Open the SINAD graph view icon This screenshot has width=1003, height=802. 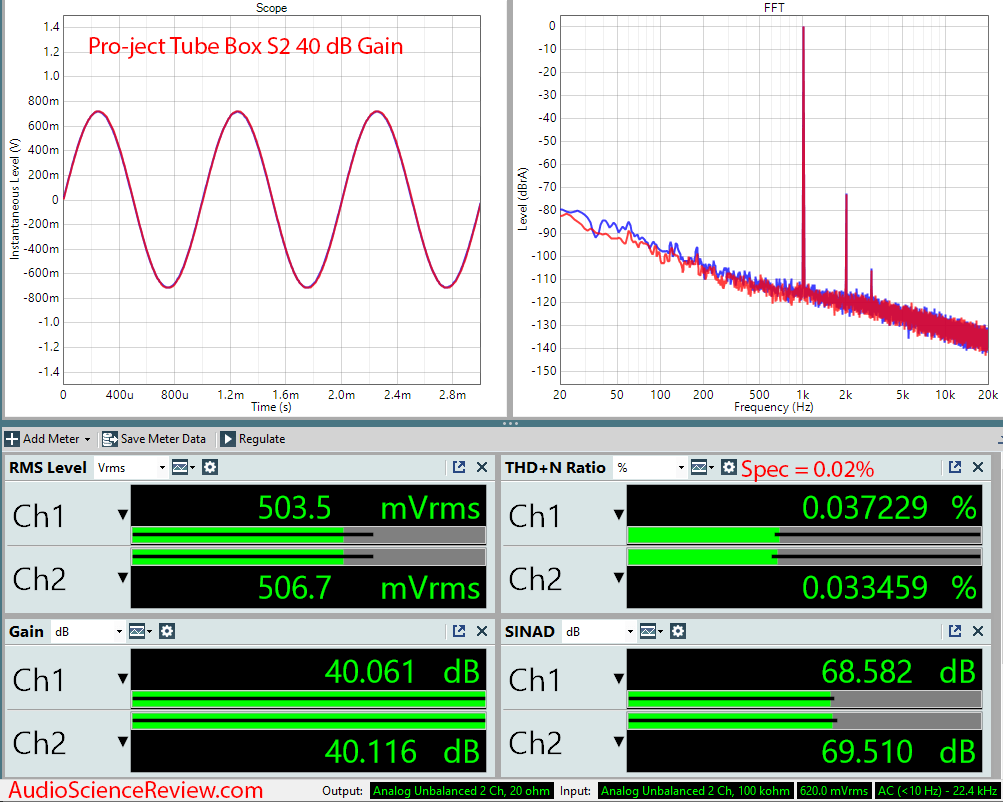(650, 631)
